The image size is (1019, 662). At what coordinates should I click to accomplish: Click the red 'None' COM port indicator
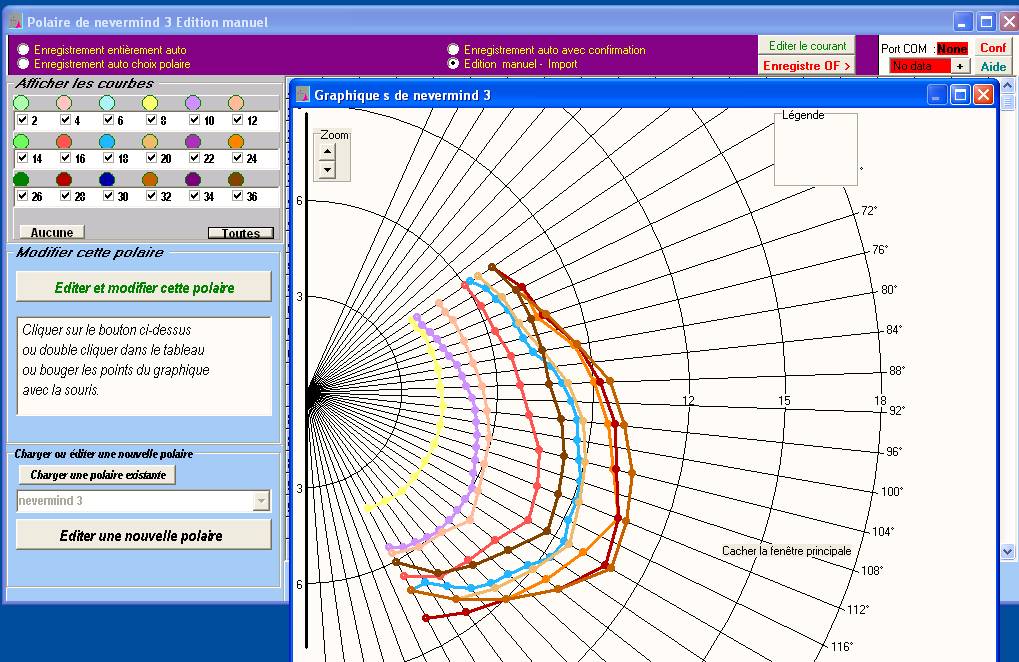(x=951, y=49)
